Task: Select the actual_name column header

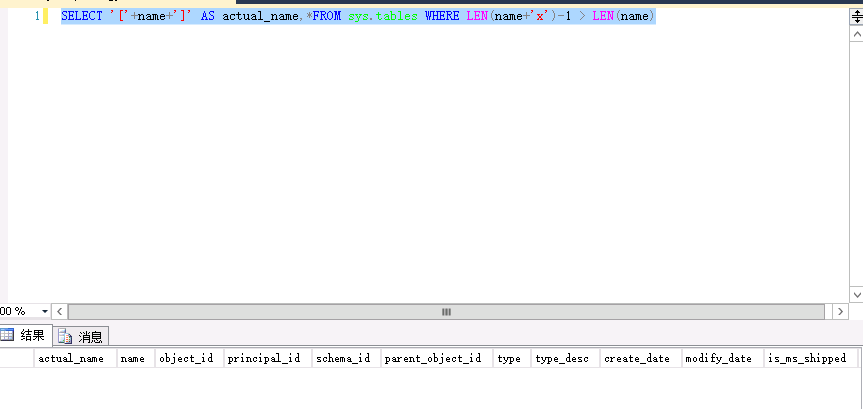Action: (75, 359)
